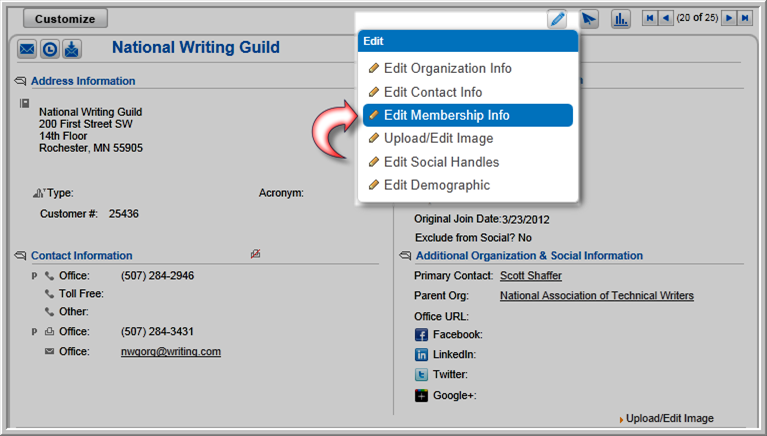This screenshot has height=436, width=767.
Task: Collapse Additional Organization & Social Information section
Action: click(406, 255)
